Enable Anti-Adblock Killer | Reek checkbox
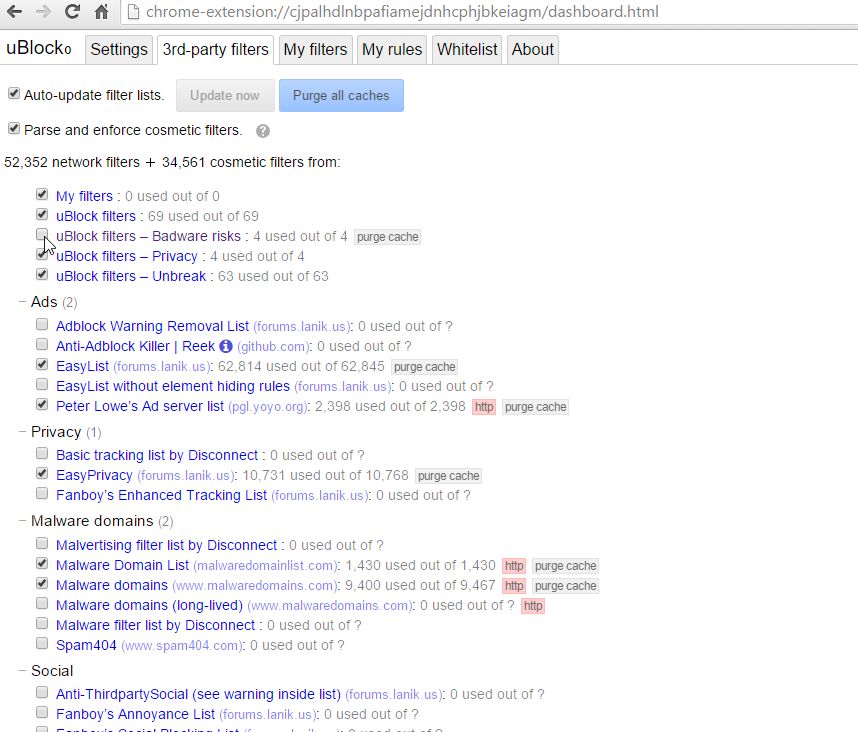The width and height of the screenshot is (858, 732). click(42, 345)
